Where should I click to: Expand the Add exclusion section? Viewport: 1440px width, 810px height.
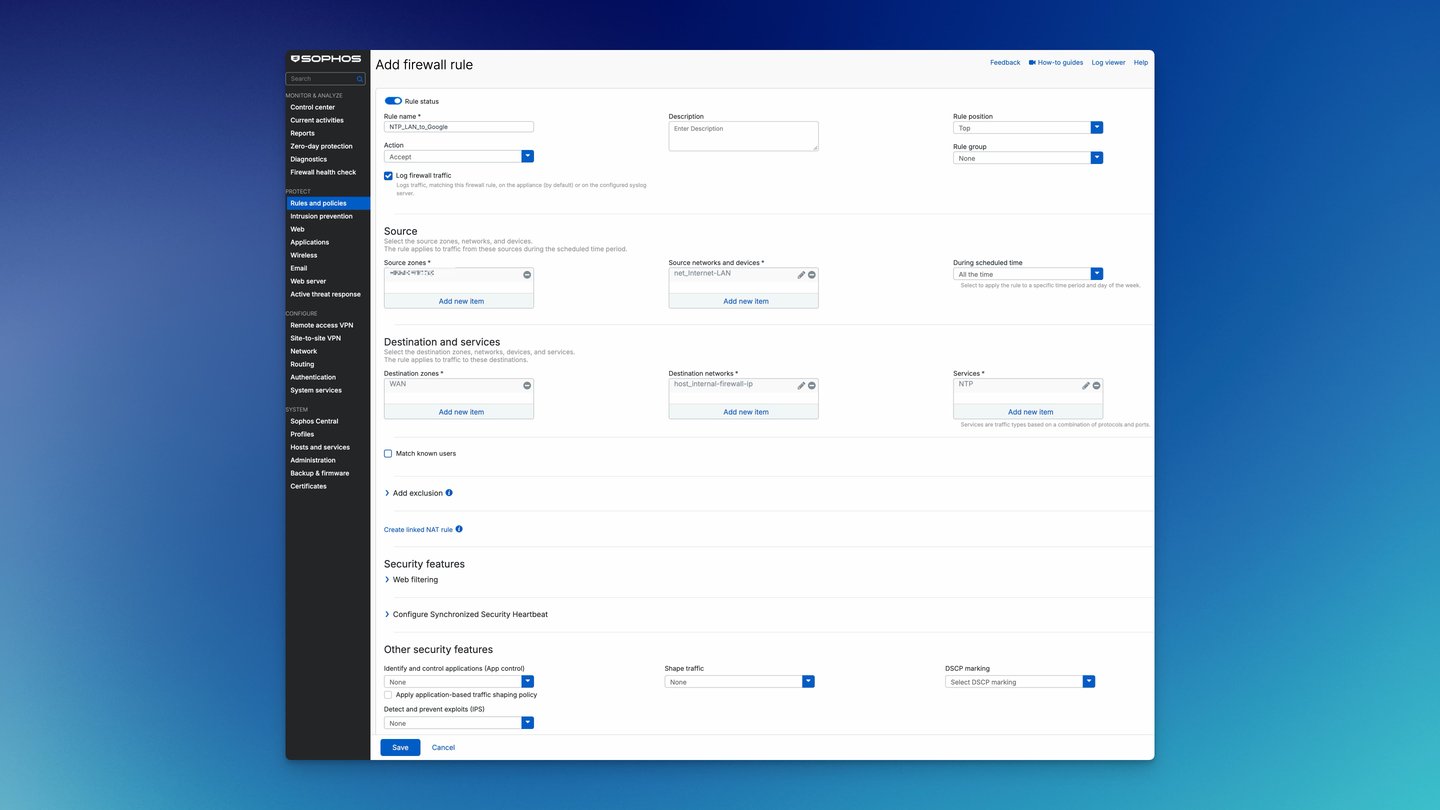tap(413, 493)
